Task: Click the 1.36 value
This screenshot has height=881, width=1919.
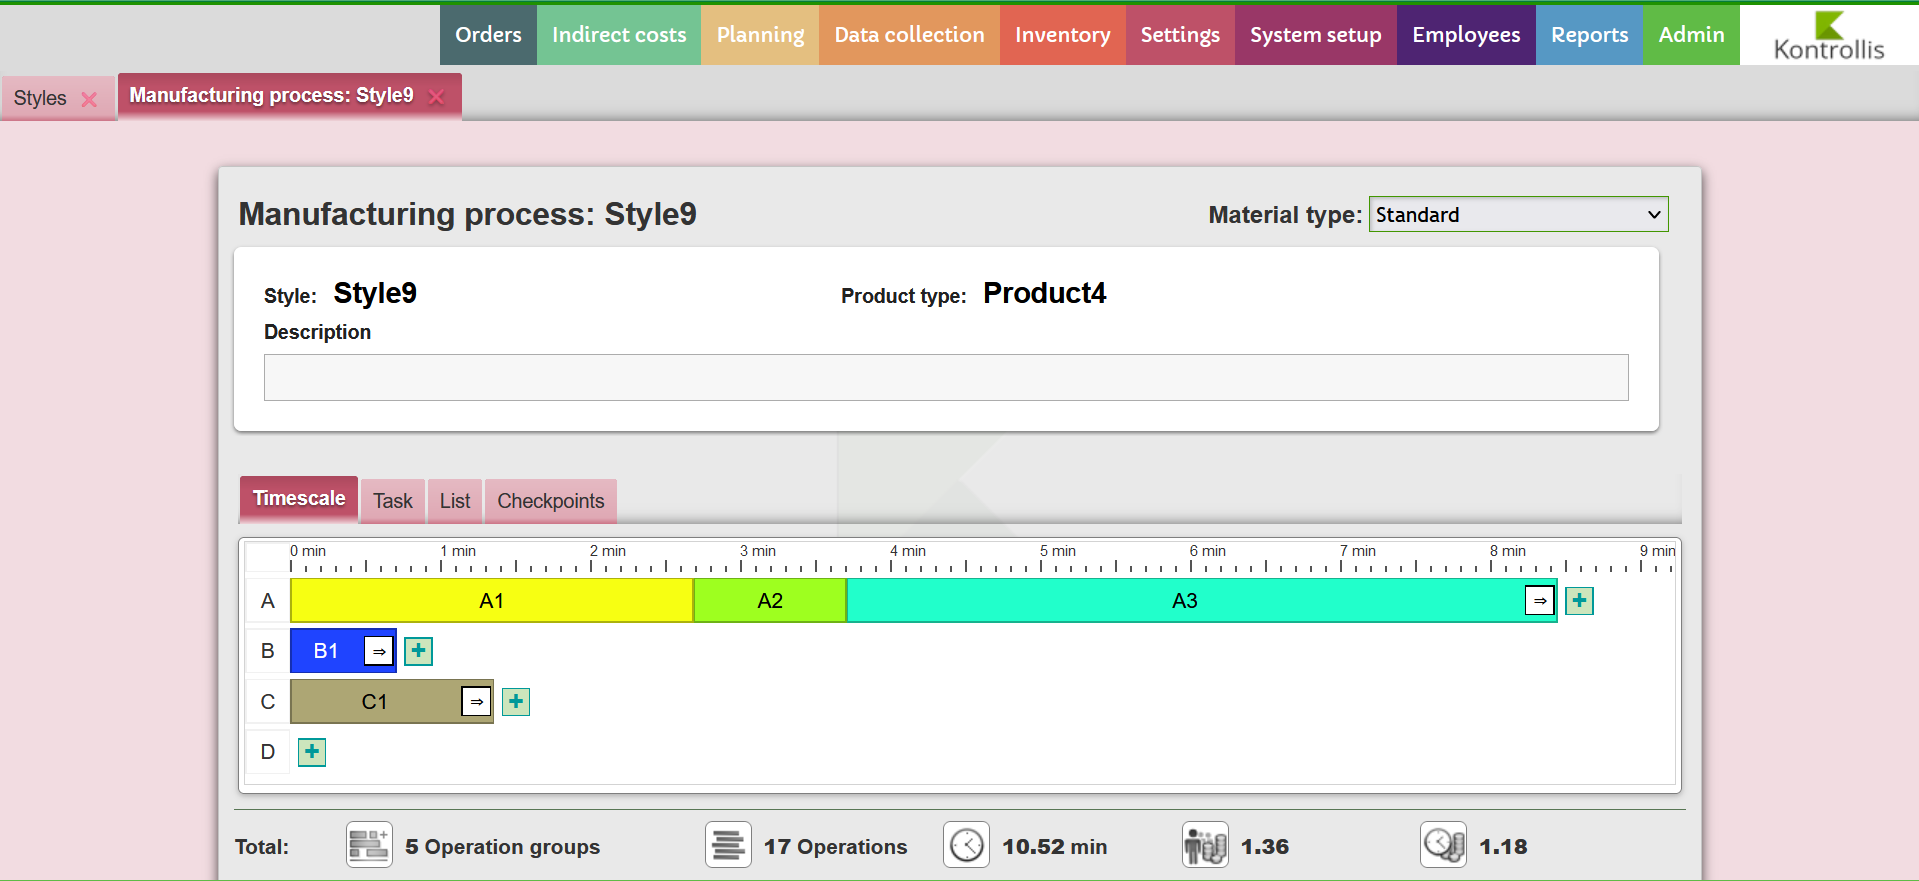Action: coord(1265,847)
